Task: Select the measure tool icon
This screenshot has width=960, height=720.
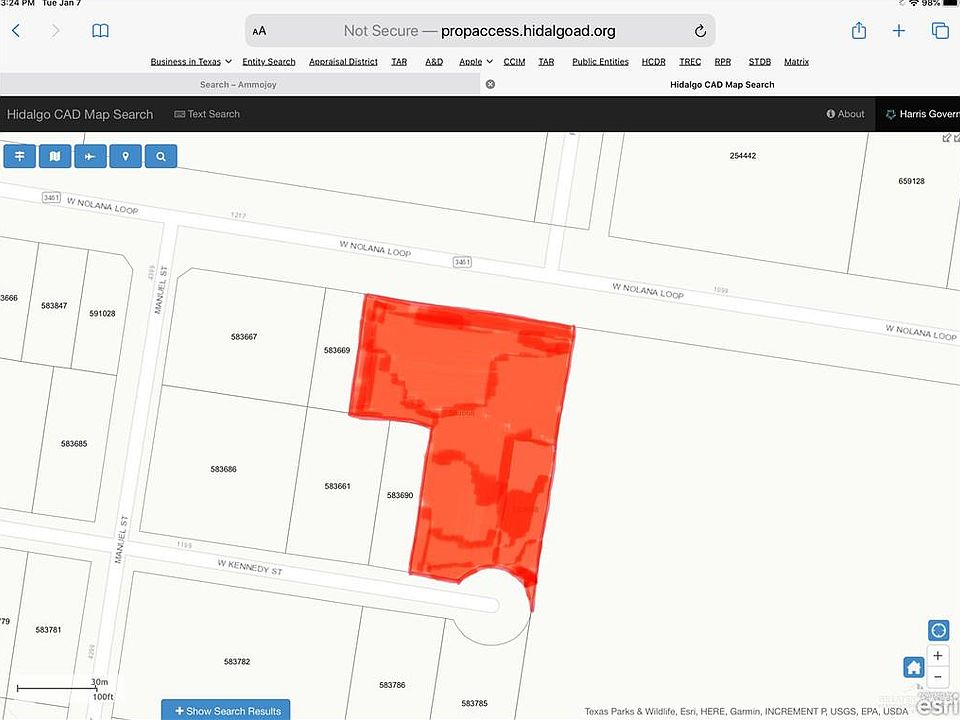Action: pos(90,156)
